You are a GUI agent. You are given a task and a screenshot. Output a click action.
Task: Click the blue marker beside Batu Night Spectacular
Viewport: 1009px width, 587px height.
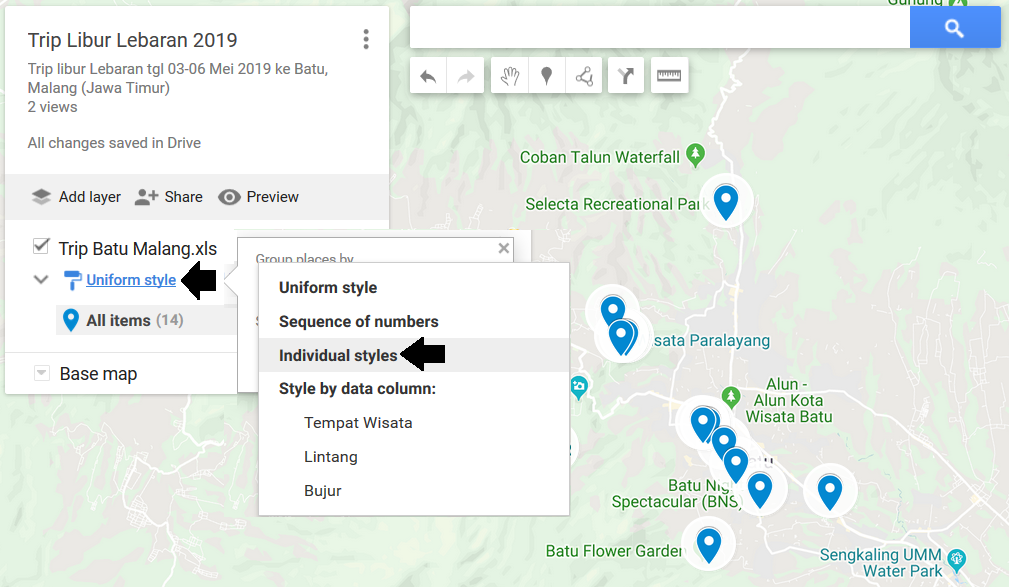click(760, 490)
